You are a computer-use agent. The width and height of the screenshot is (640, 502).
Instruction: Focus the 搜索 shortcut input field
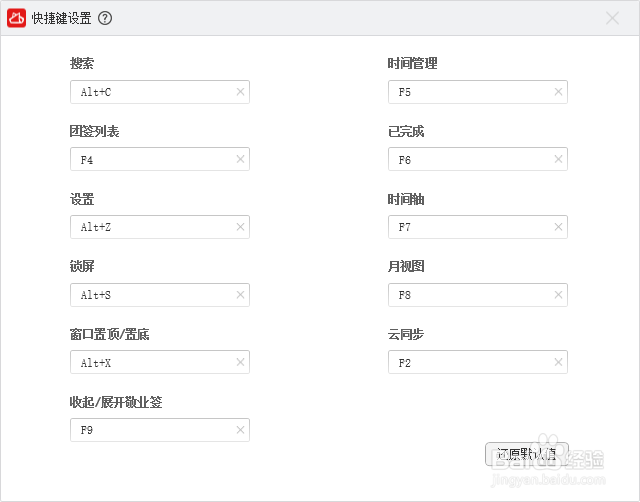[150, 92]
